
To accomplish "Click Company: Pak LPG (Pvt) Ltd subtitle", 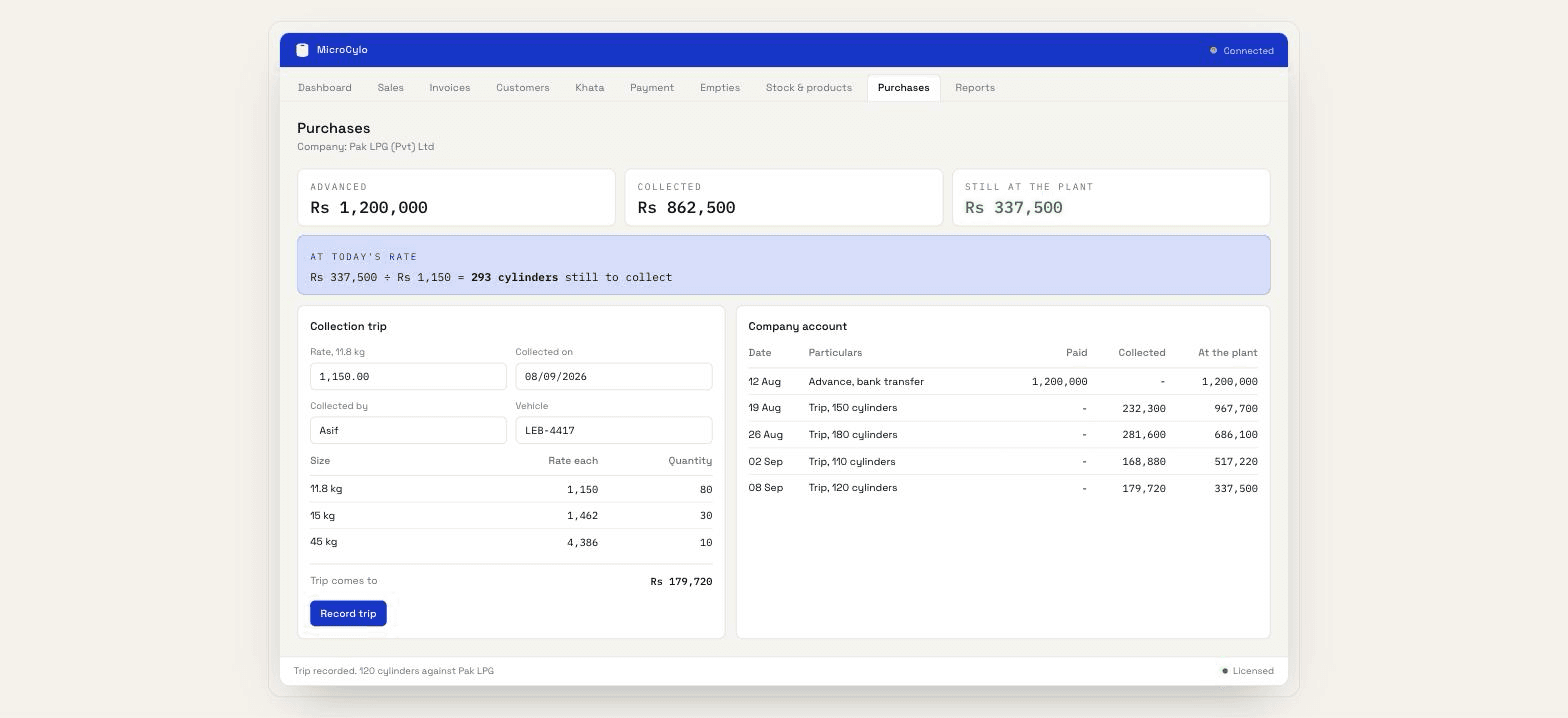I will [366, 147].
